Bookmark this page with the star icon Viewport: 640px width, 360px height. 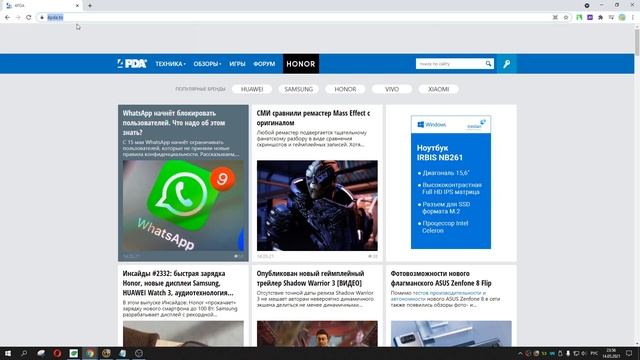click(566, 17)
